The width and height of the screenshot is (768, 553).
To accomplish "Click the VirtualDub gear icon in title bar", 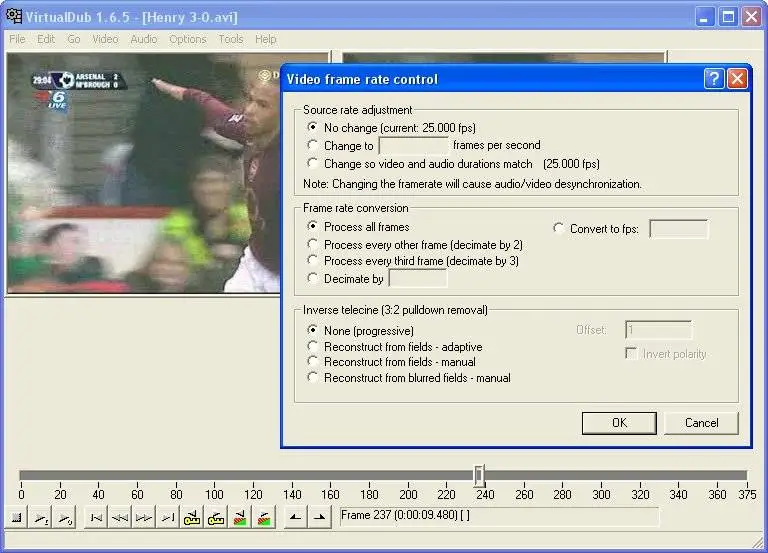I will pyautogui.click(x=14, y=16).
